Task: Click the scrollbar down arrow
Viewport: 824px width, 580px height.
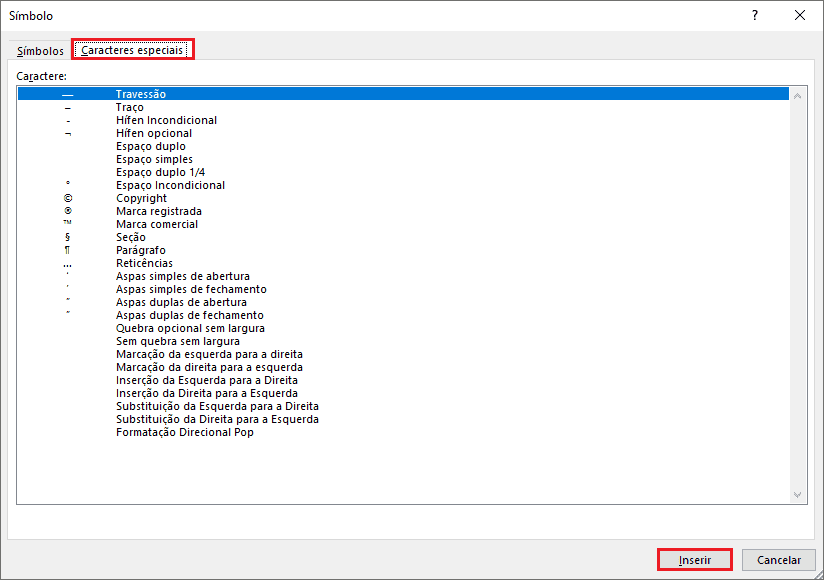Action: (797, 495)
